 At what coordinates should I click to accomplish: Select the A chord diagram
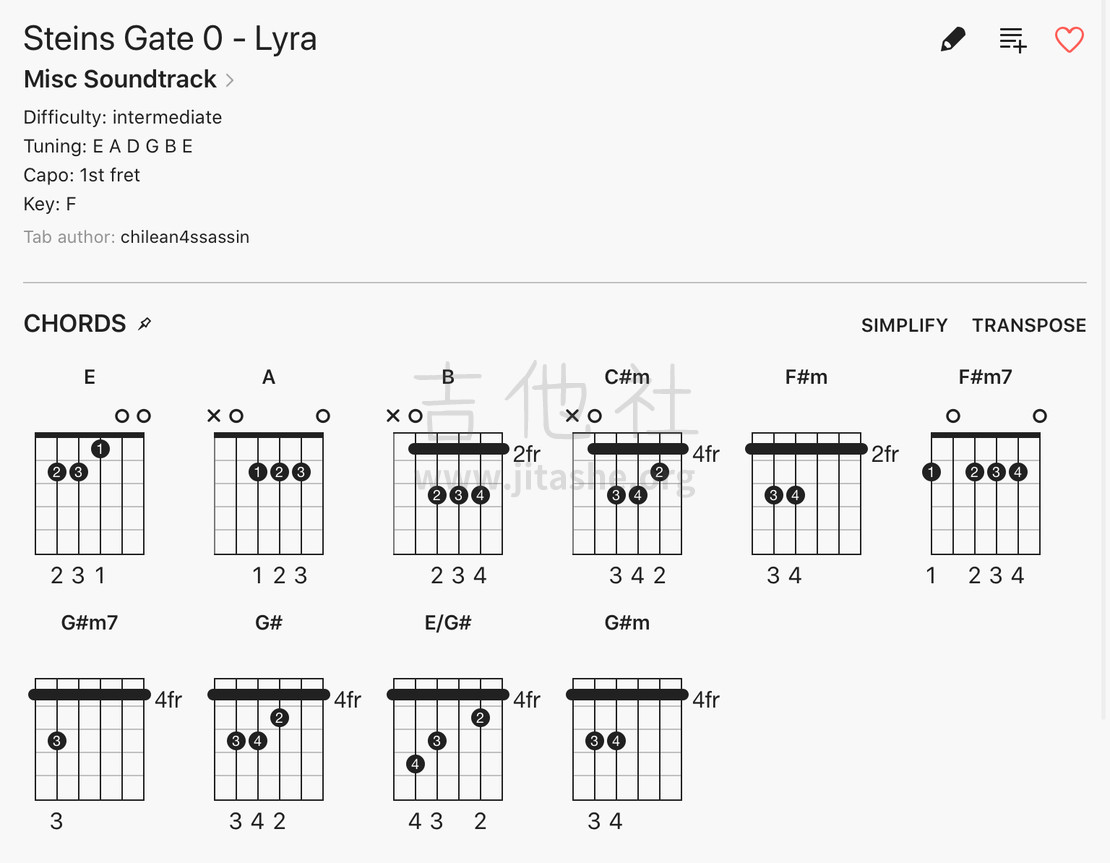tap(269, 478)
